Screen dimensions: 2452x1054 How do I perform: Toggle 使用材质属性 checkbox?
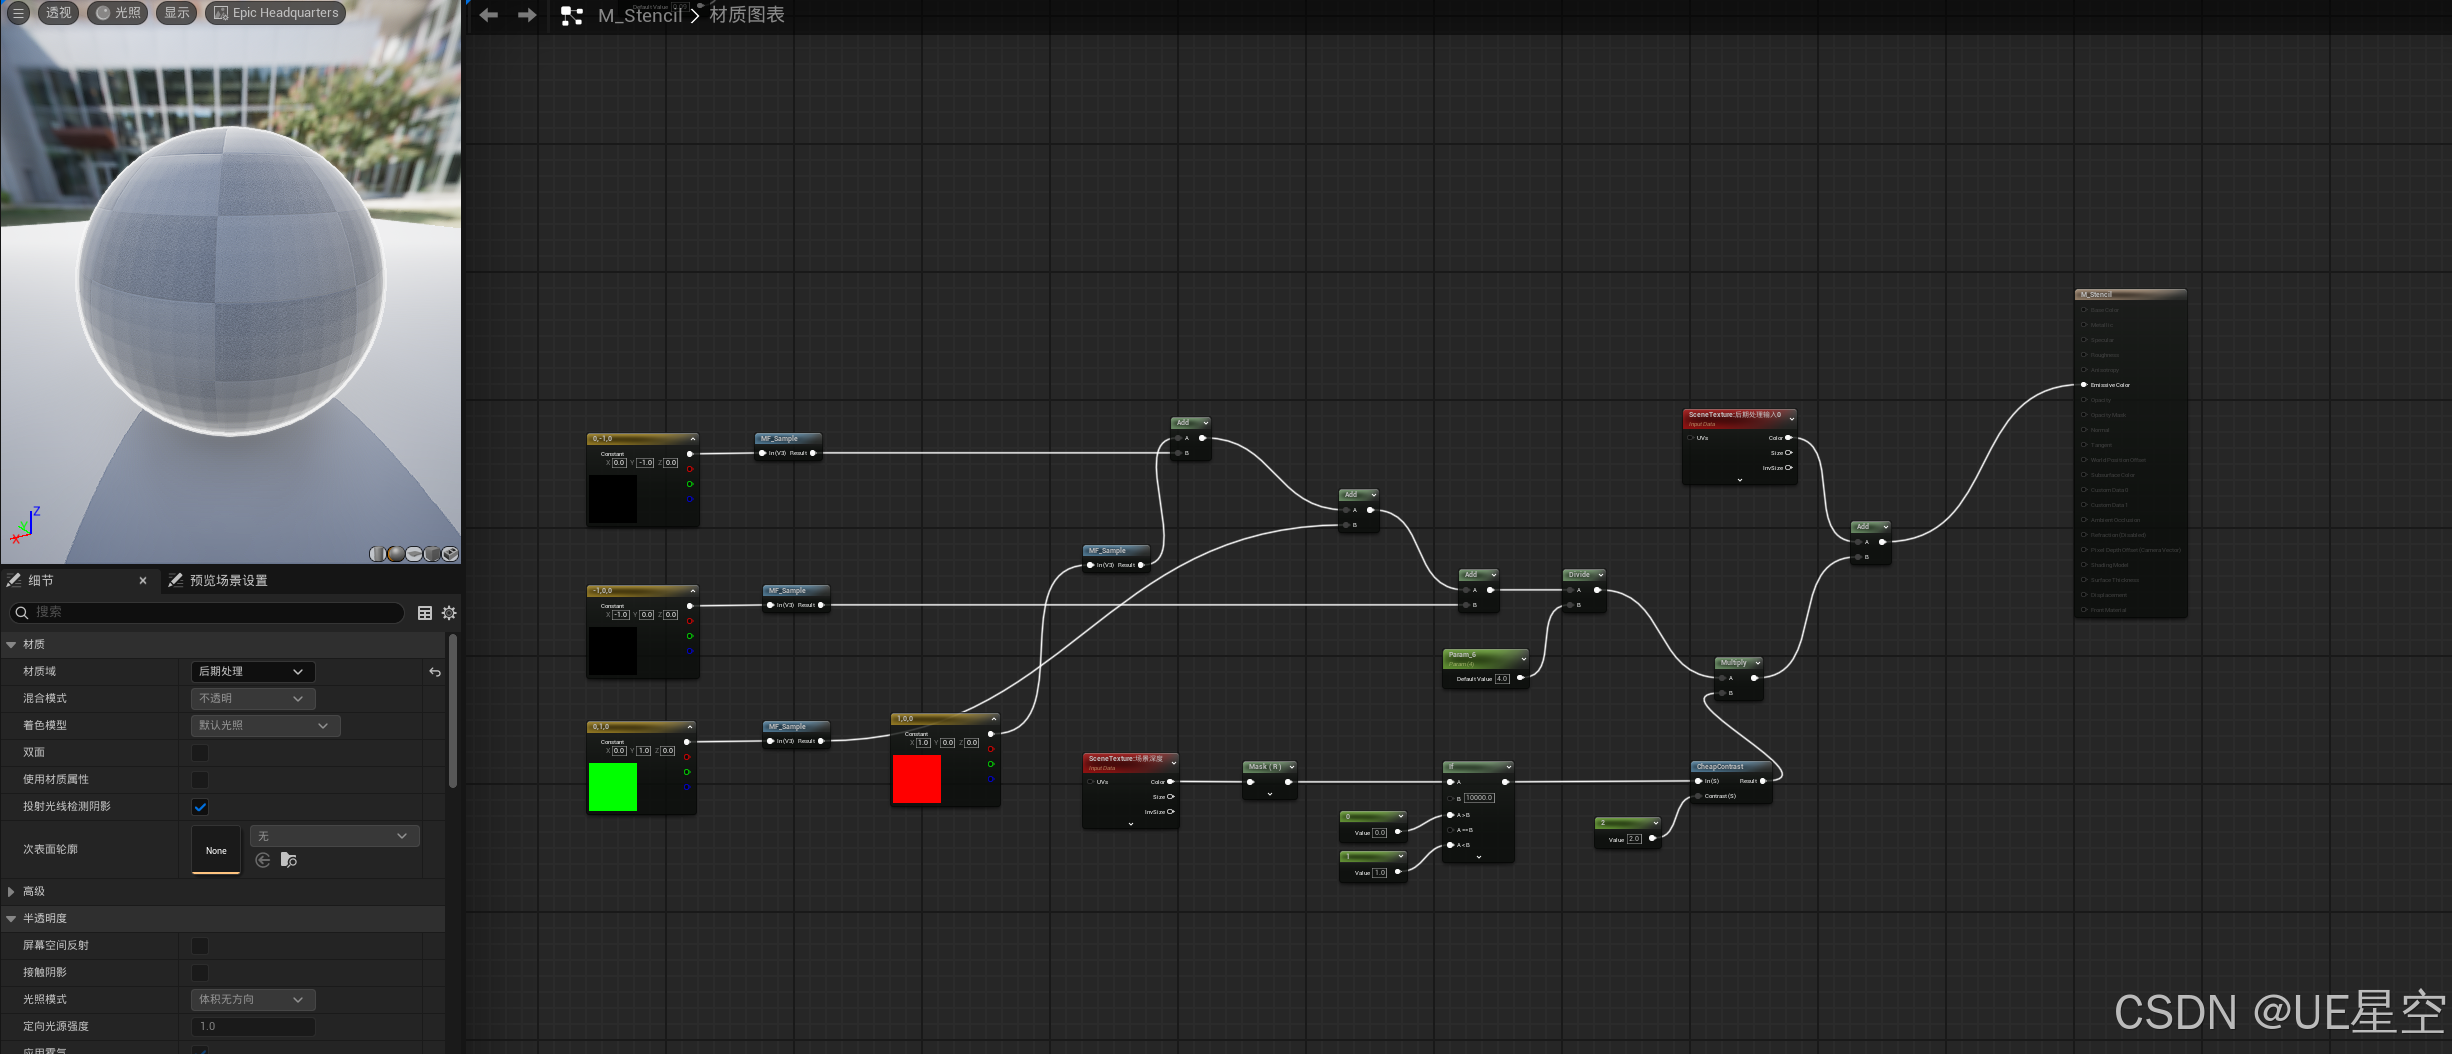click(200, 780)
